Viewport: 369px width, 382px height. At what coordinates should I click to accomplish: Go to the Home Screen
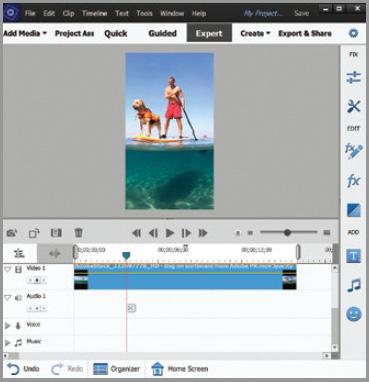[x=179, y=369]
